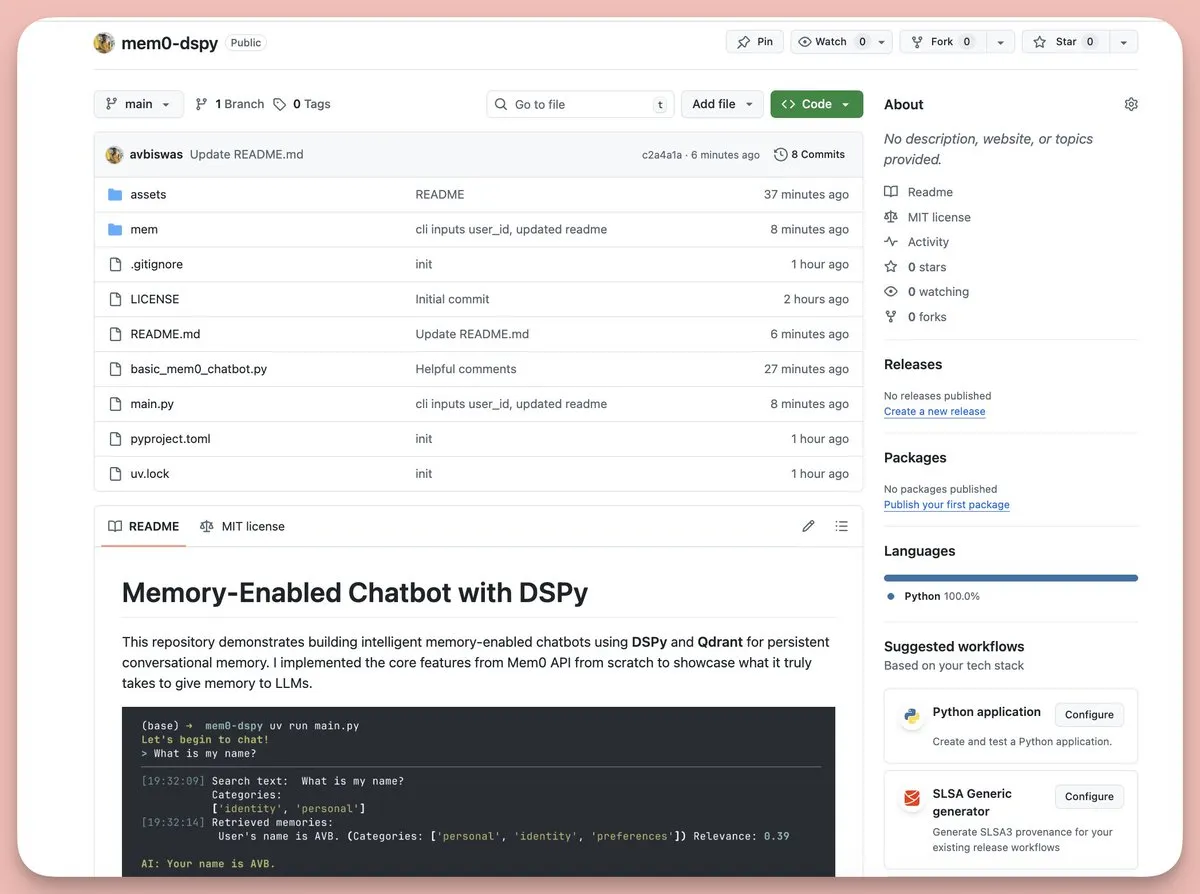Select the README tab

pos(143,526)
